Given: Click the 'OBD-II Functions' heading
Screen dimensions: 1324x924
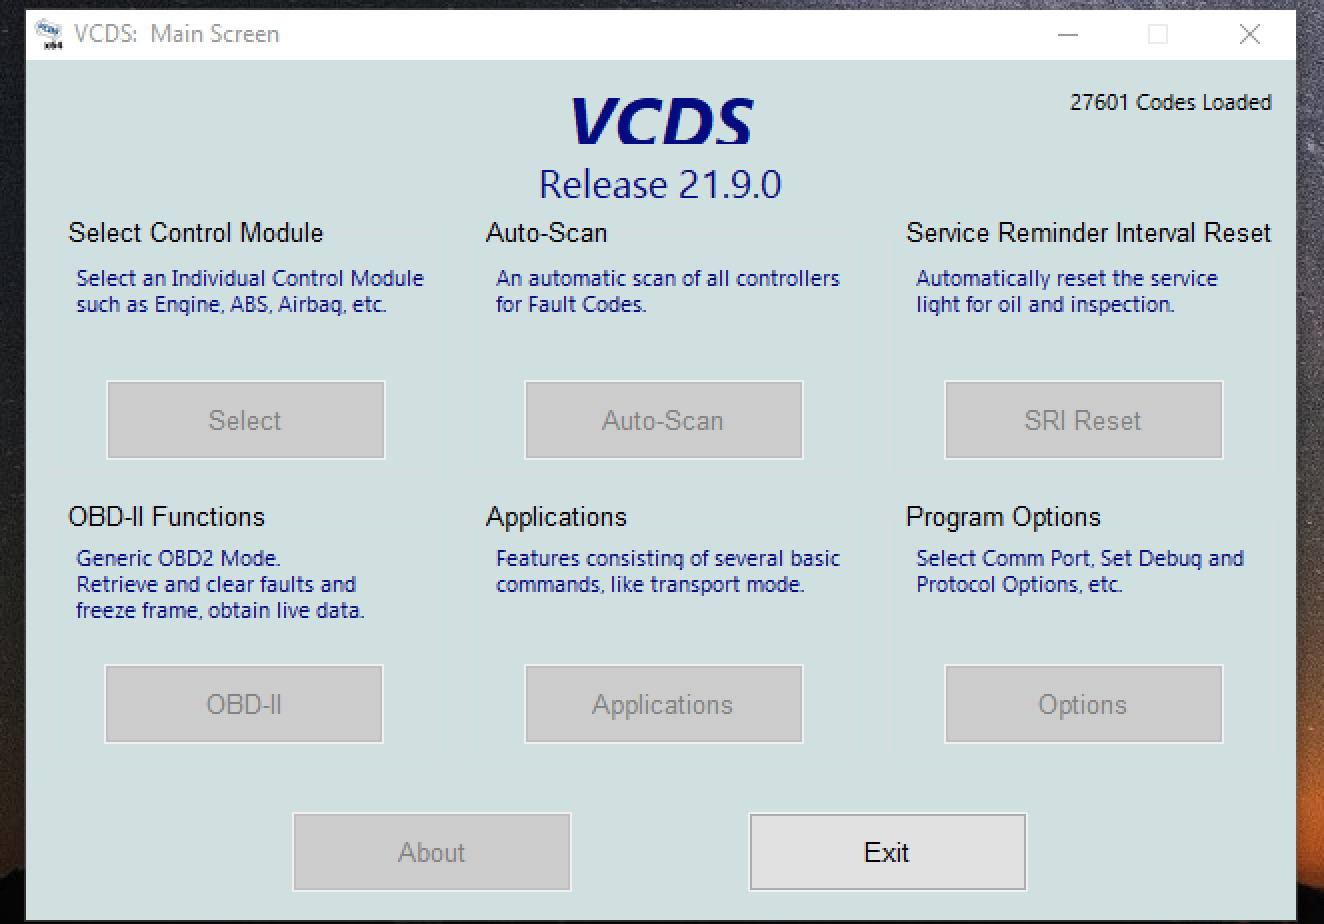Looking at the screenshot, I should tap(167, 517).
